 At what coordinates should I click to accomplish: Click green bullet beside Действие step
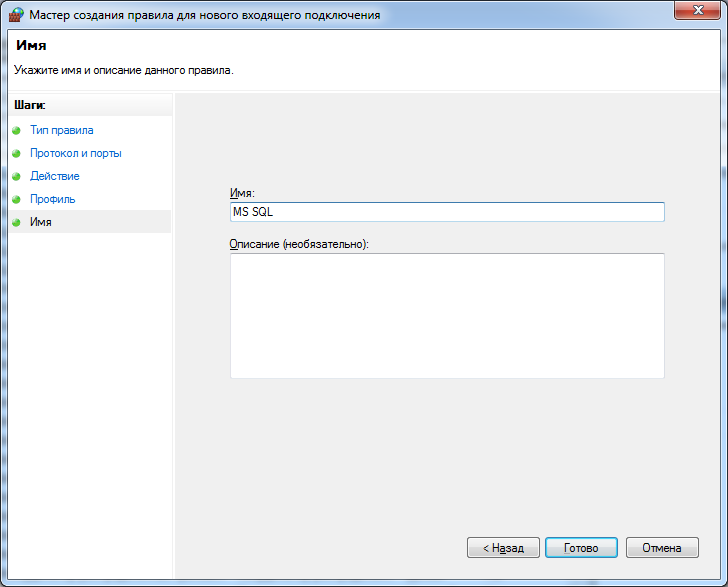(x=16, y=177)
